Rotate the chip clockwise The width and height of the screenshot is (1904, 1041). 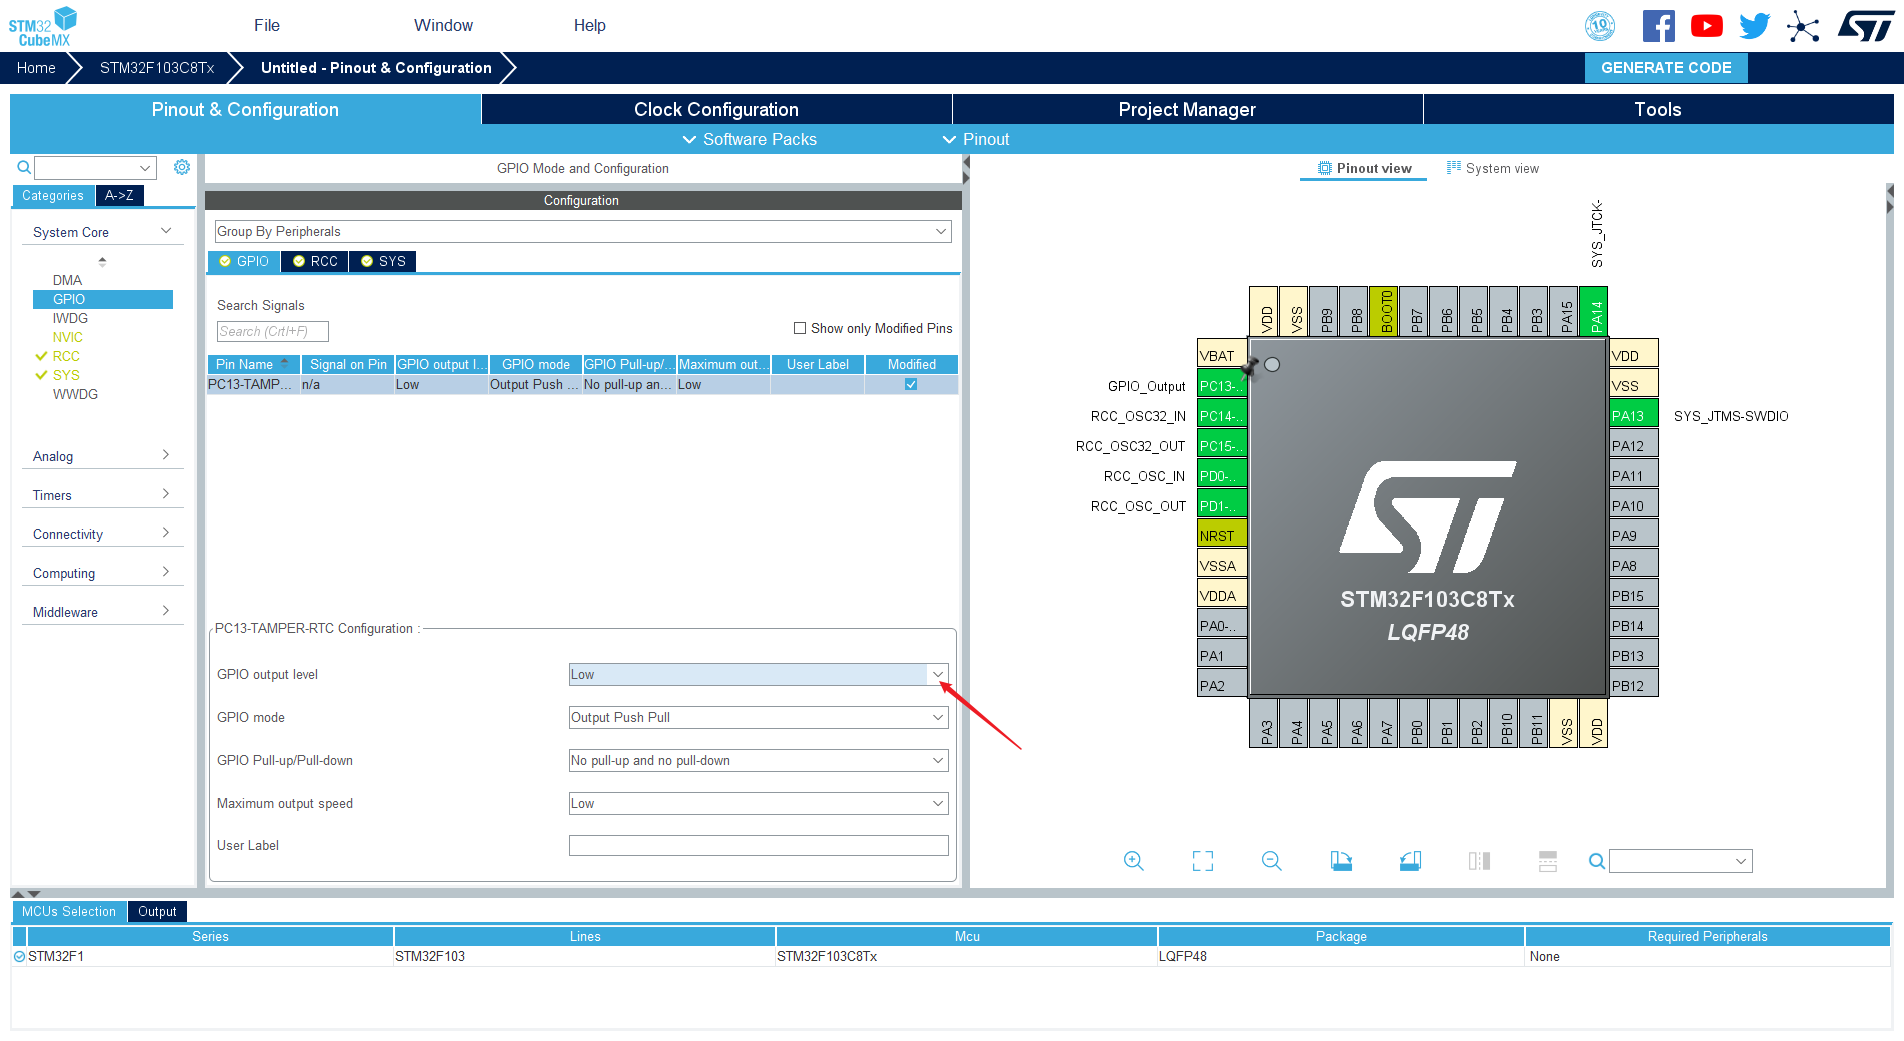(1341, 861)
